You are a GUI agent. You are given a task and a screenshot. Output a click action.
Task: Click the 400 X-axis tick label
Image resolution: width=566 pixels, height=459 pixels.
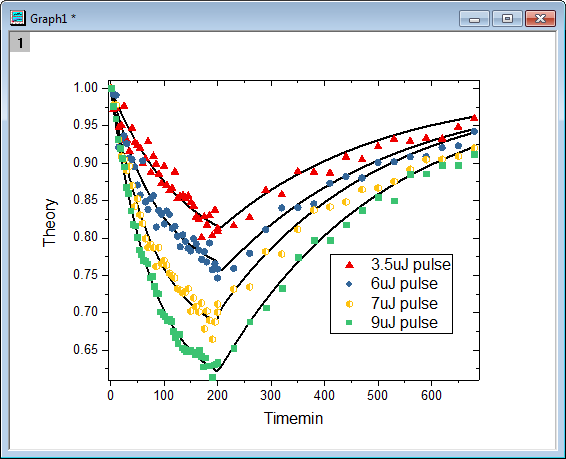click(x=324, y=396)
